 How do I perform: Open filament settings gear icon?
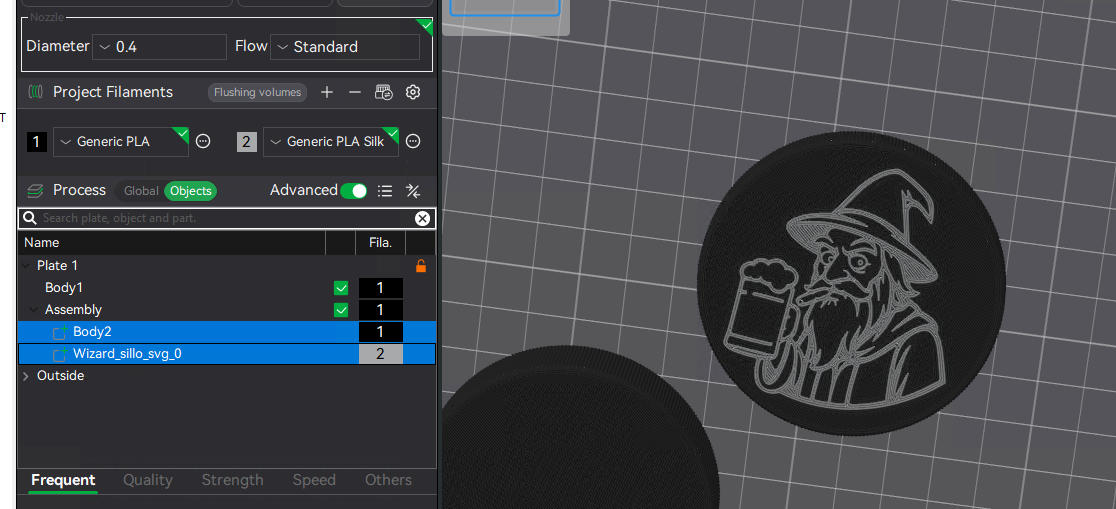pos(413,92)
